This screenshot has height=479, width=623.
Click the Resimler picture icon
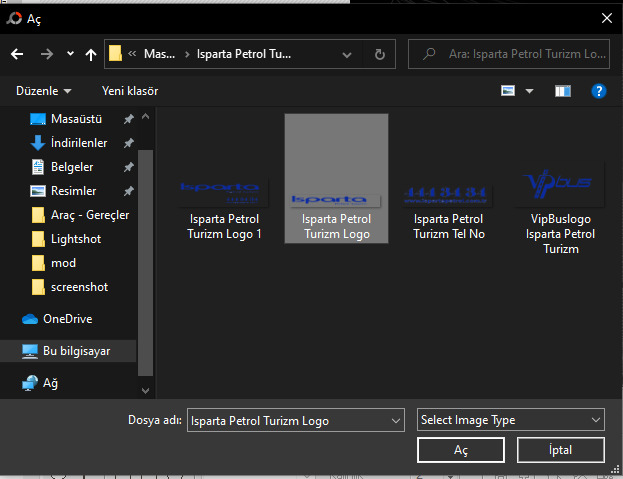coord(38,191)
